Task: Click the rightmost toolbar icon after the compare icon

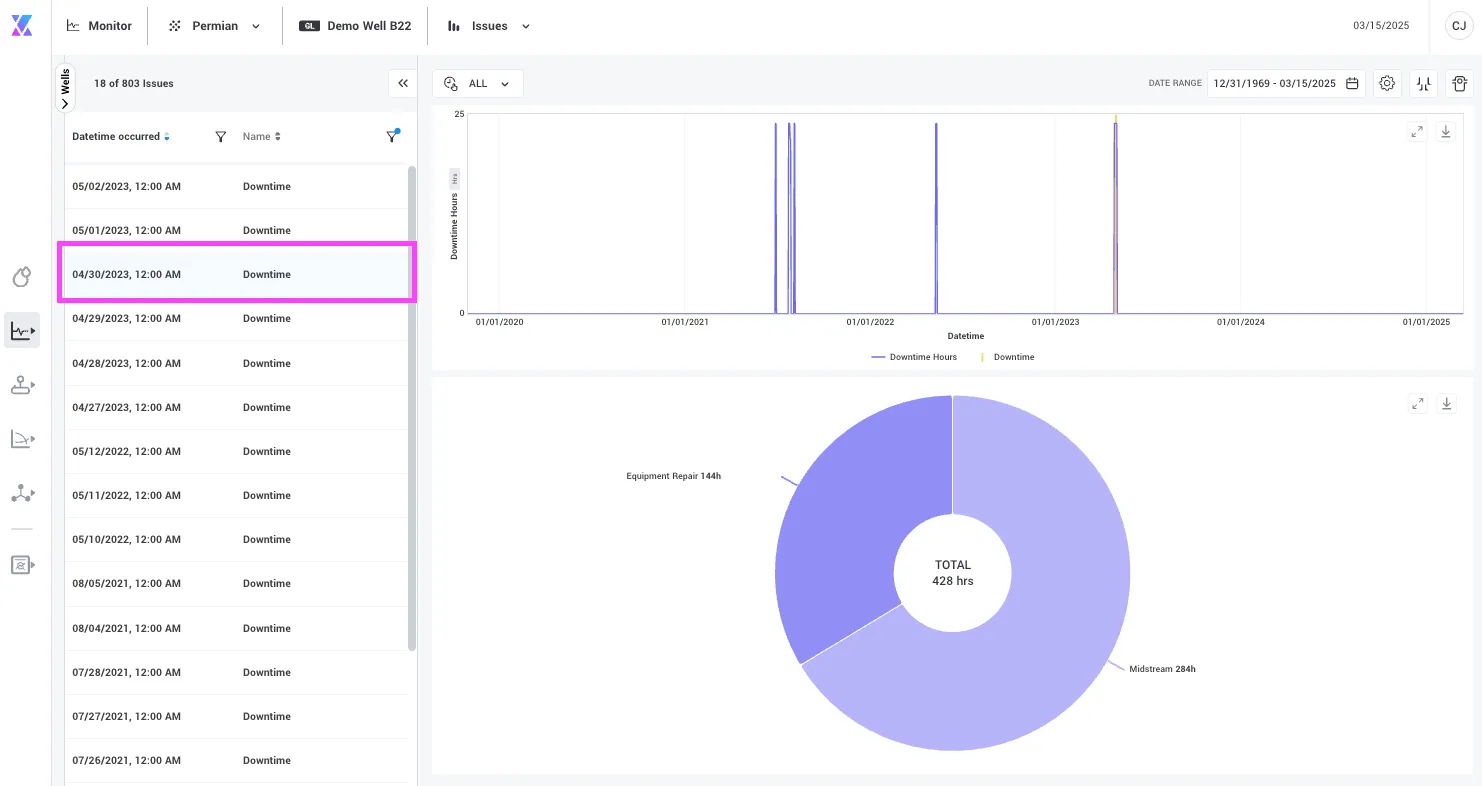Action: coord(1460,84)
